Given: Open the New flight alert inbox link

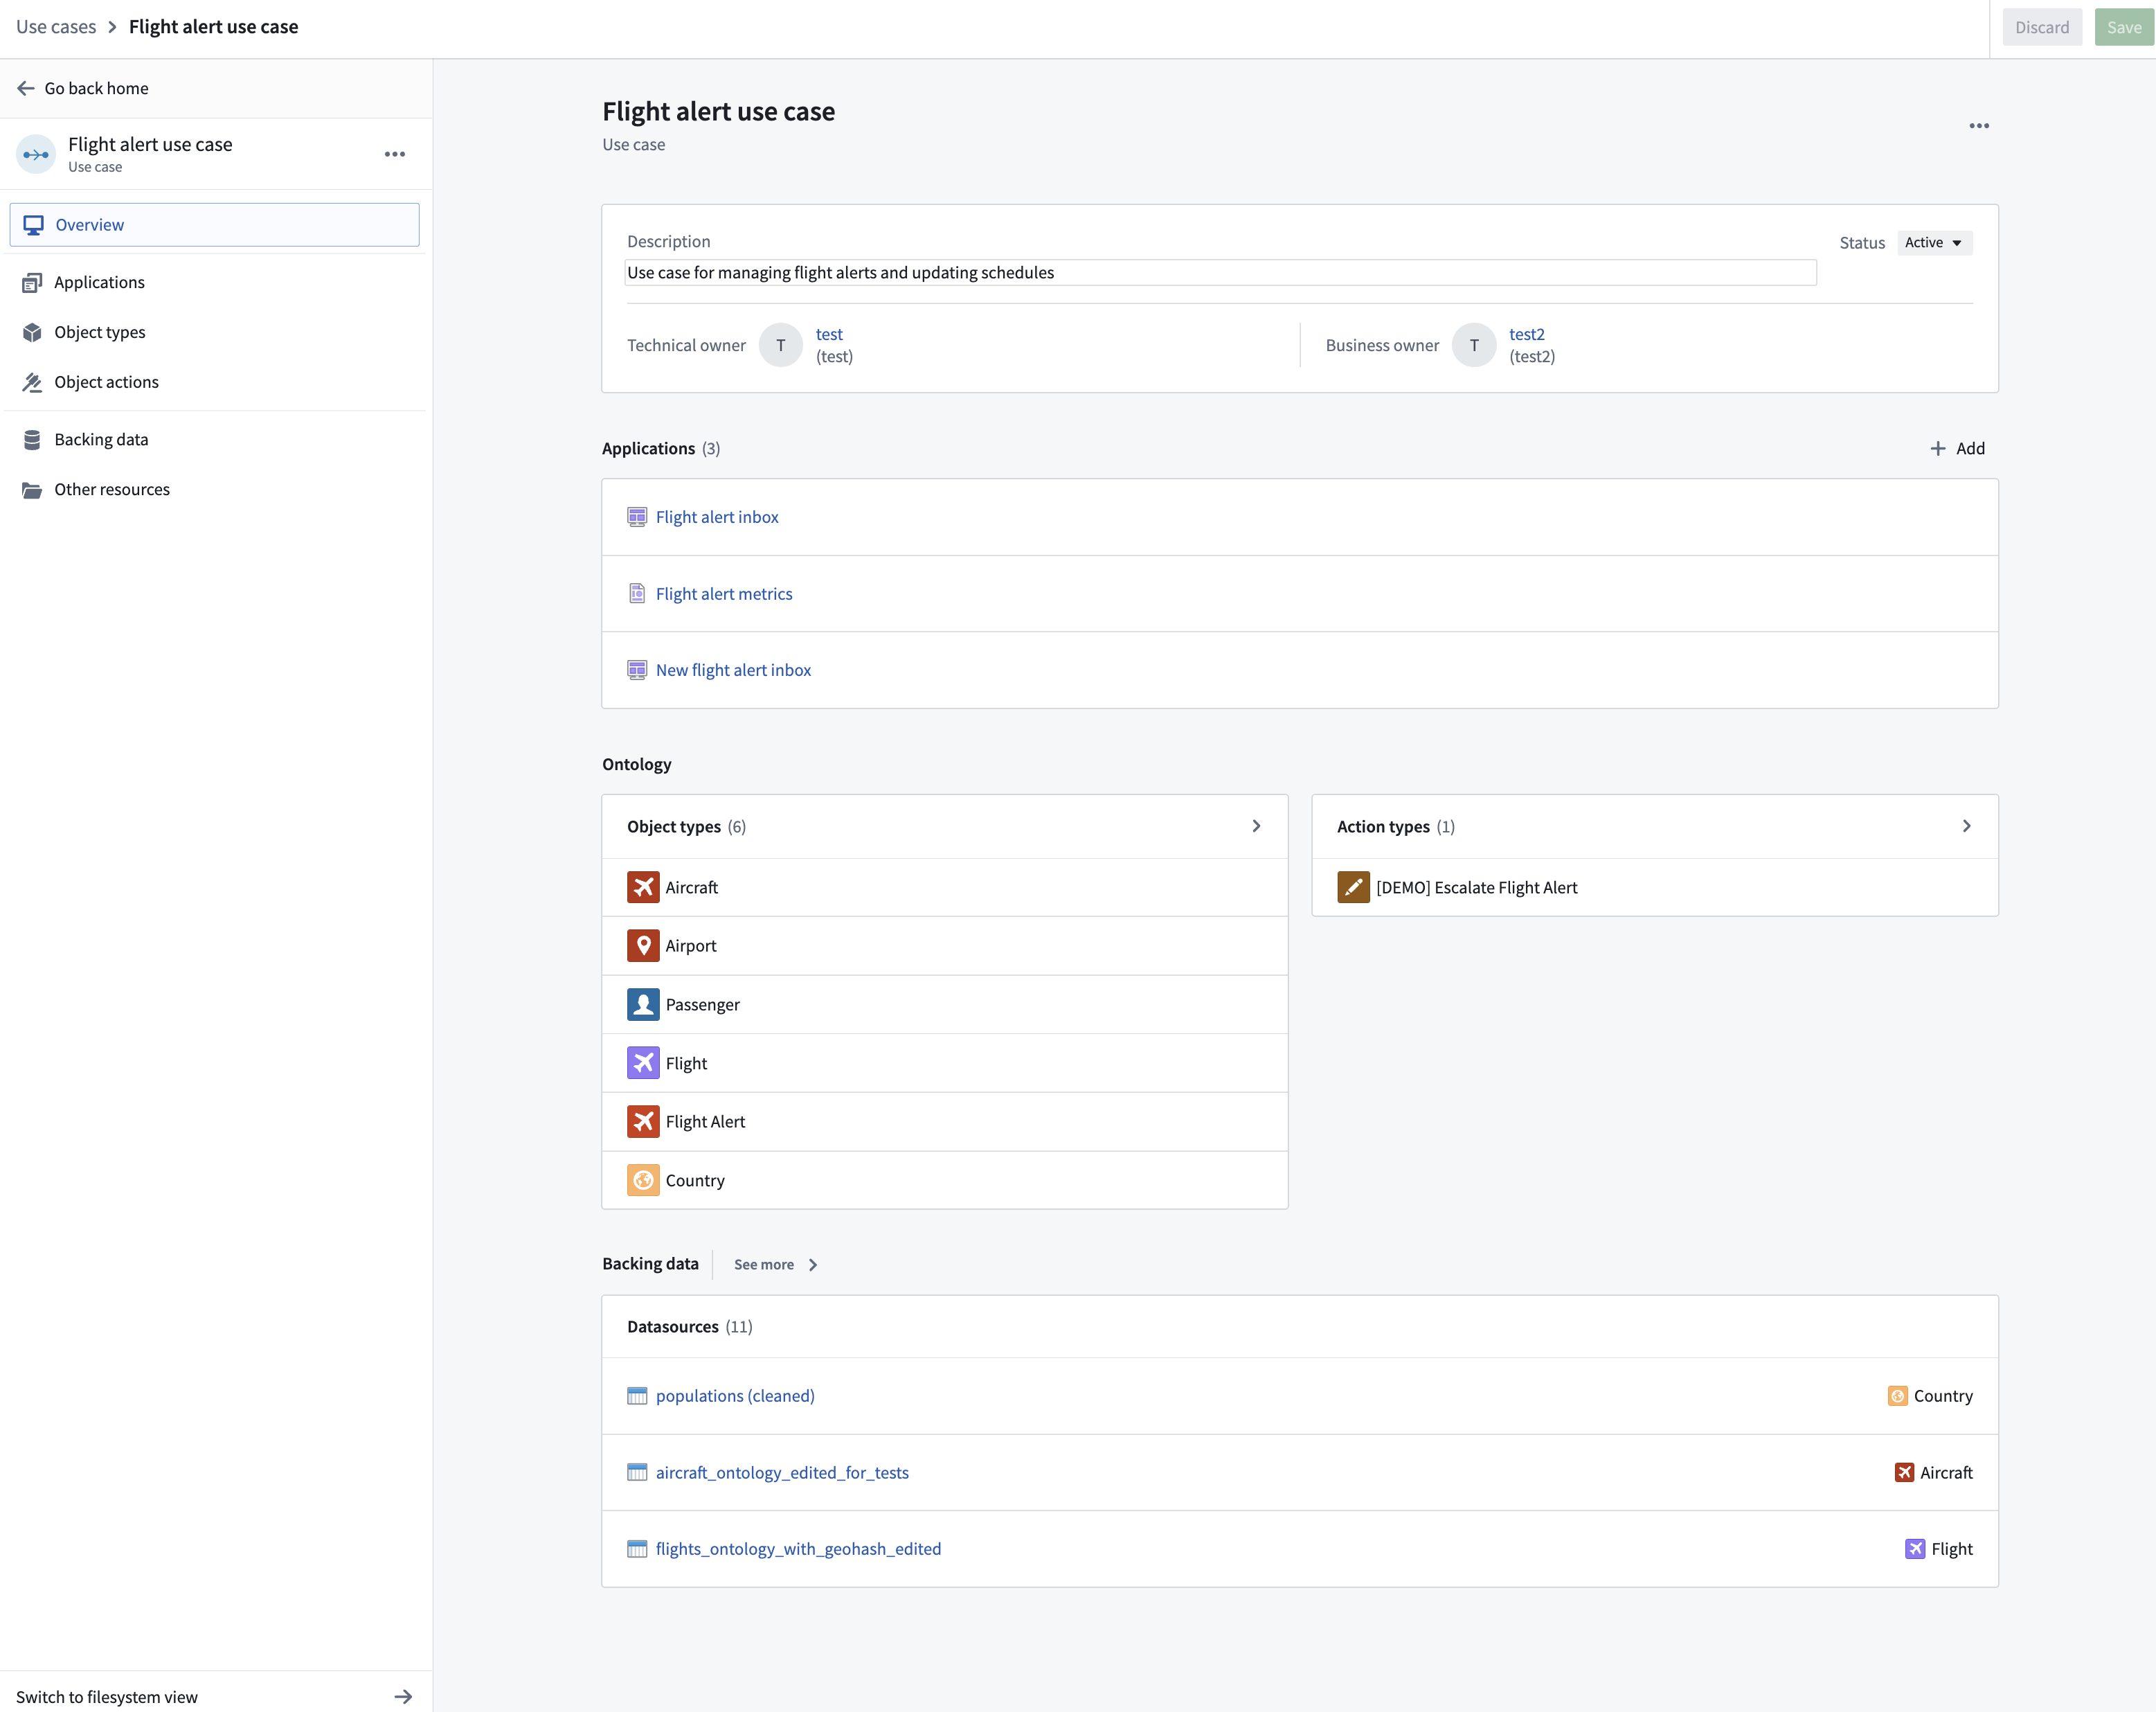Looking at the screenshot, I should coord(733,670).
